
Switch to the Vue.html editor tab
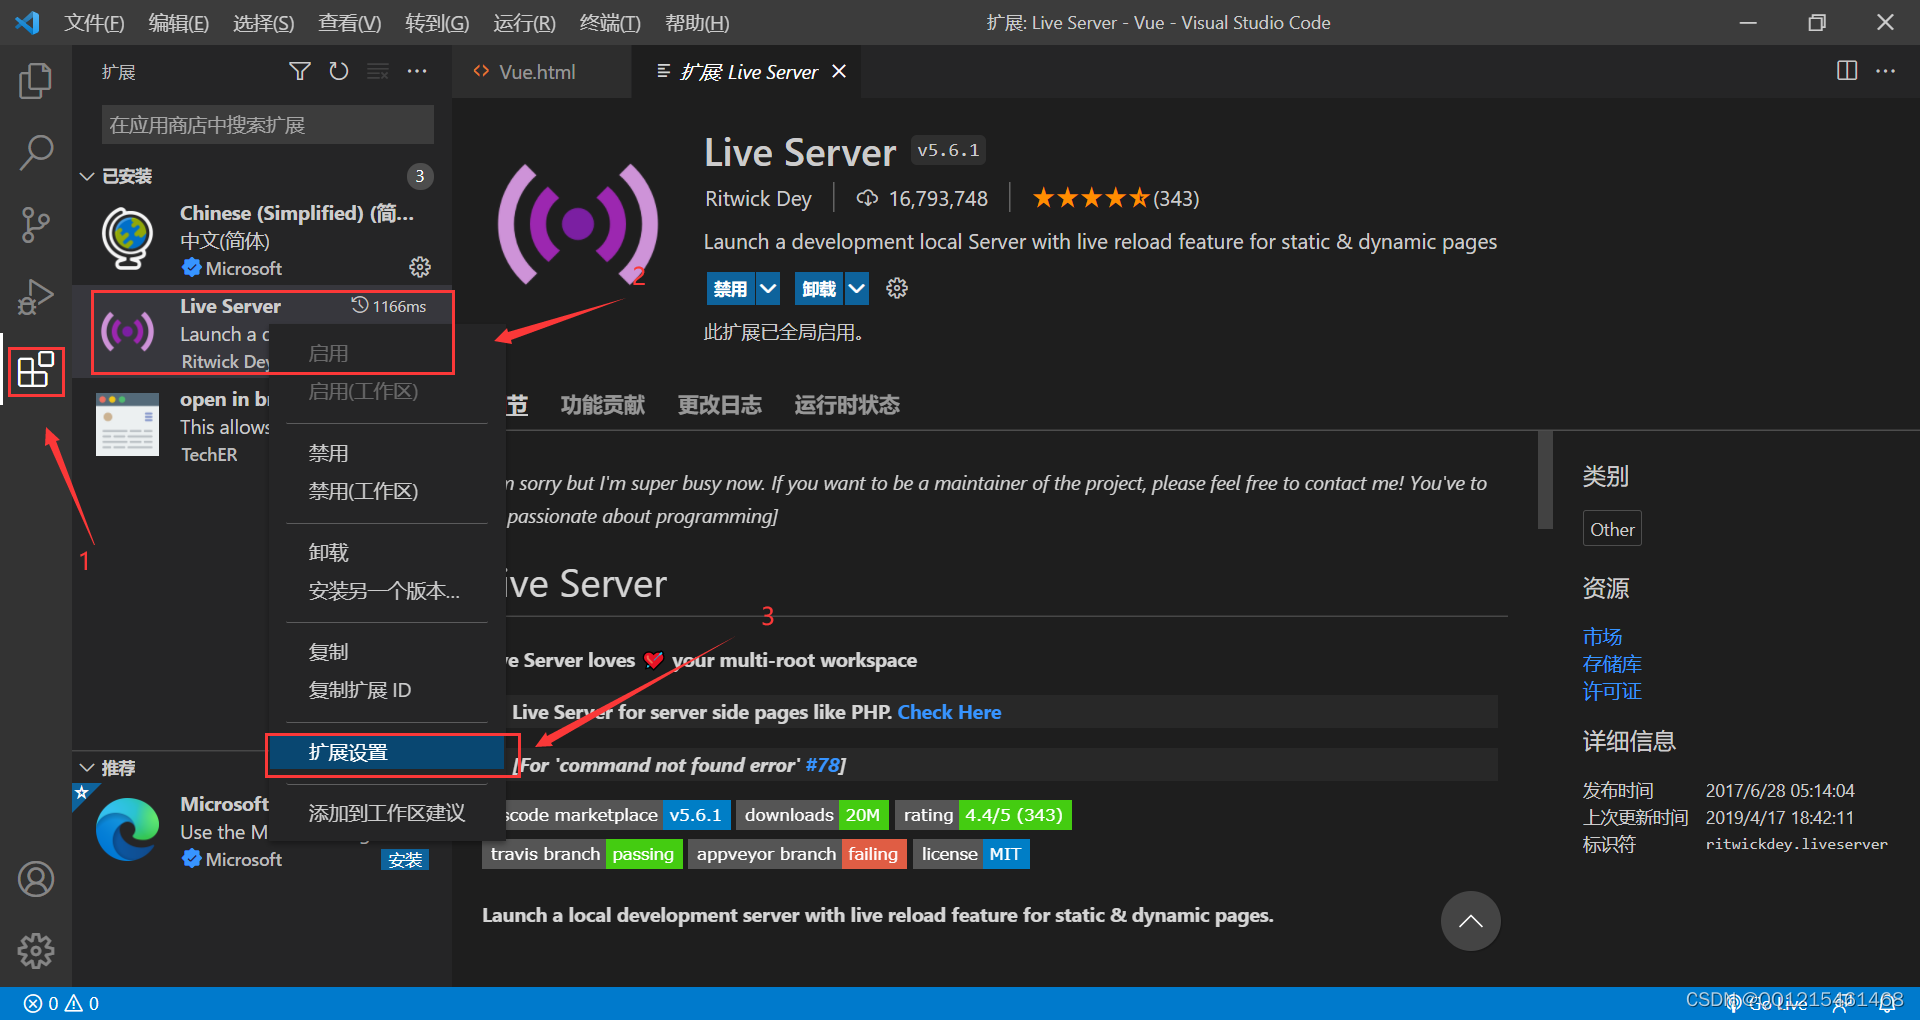tap(541, 71)
